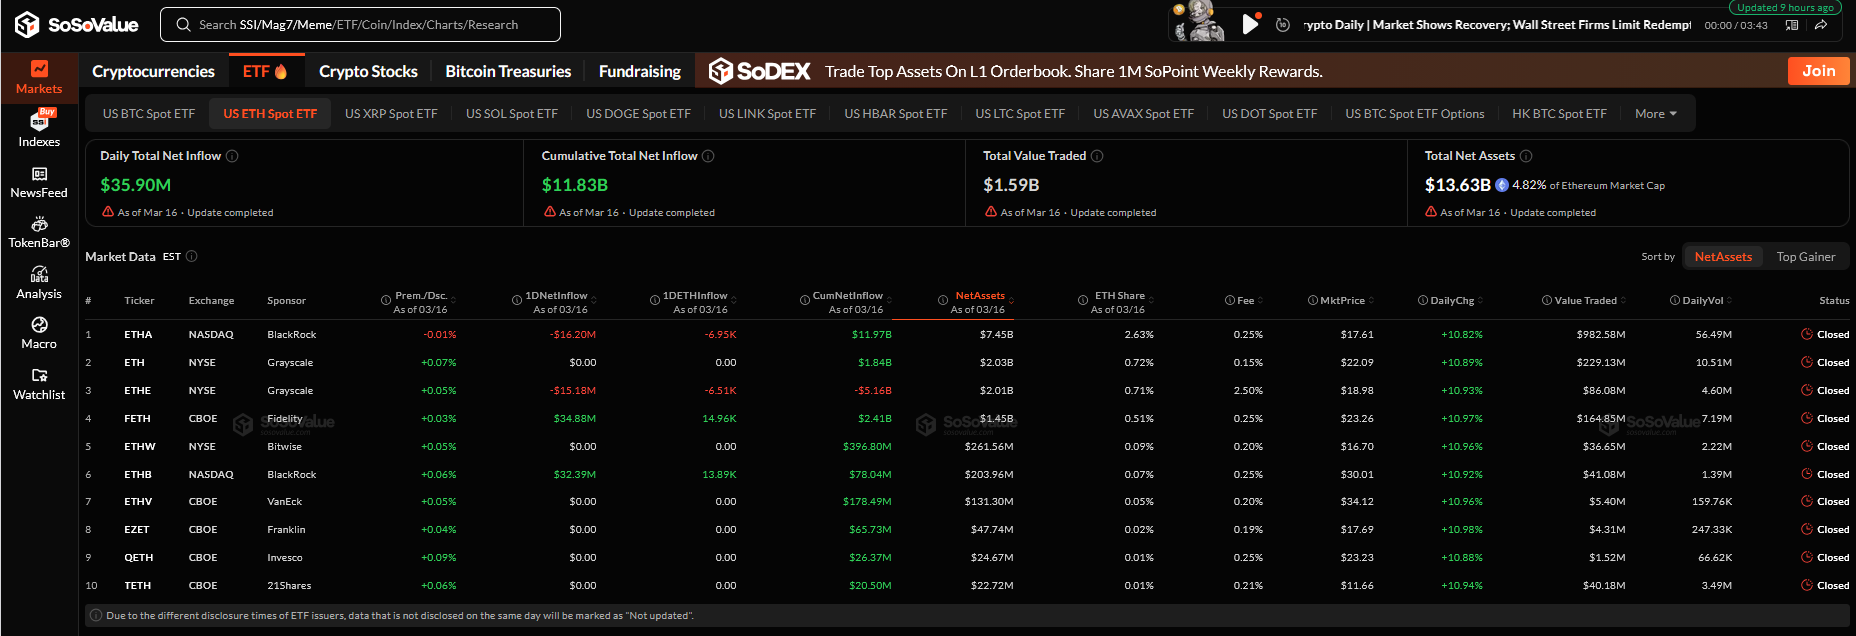
Task: Click the Updated 9 hours ago badge
Action: click(1785, 7)
